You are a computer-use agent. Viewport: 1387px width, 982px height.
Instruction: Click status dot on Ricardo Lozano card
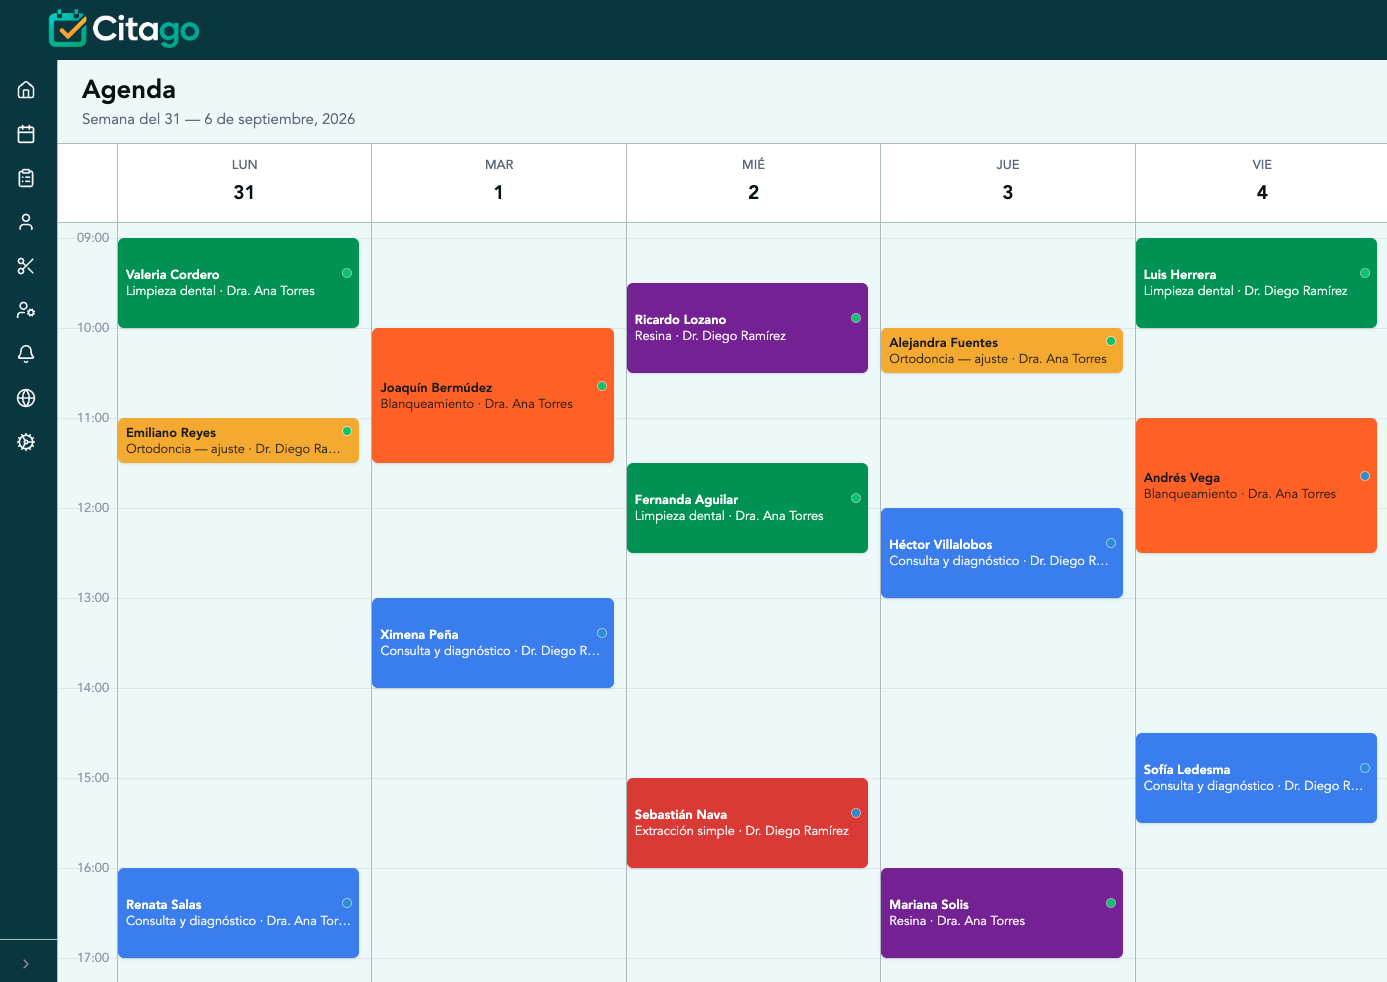[856, 318]
